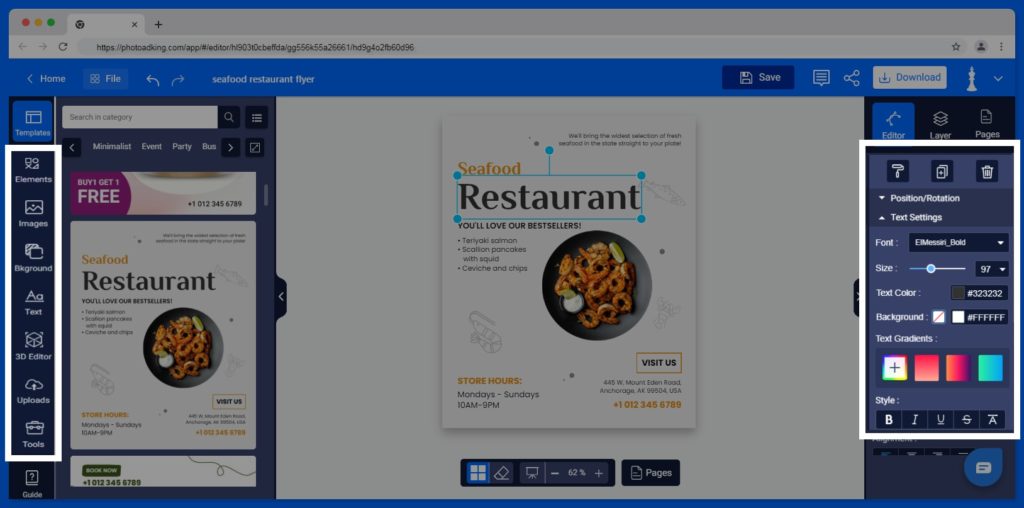1024x508 pixels.
Task: Open the Uploads panel
Action: tap(33, 390)
